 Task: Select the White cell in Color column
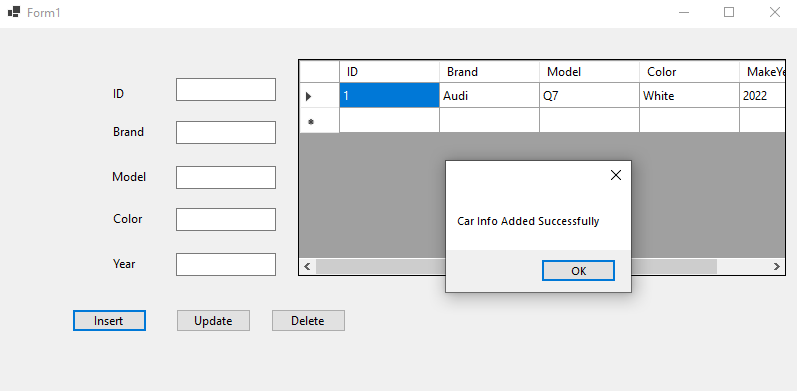[x=690, y=96]
